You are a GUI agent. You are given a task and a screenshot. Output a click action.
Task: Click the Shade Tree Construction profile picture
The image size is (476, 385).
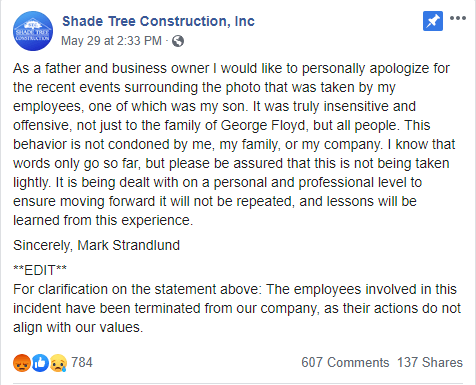(33, 31)
